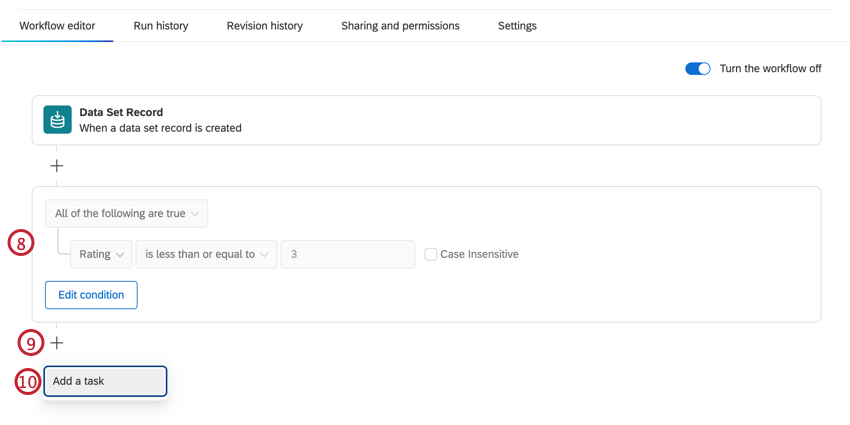Open the 'is less than or equal to' operator dropdown
Viewport: 850px width, 425px height.
click(x=207, y=254)
